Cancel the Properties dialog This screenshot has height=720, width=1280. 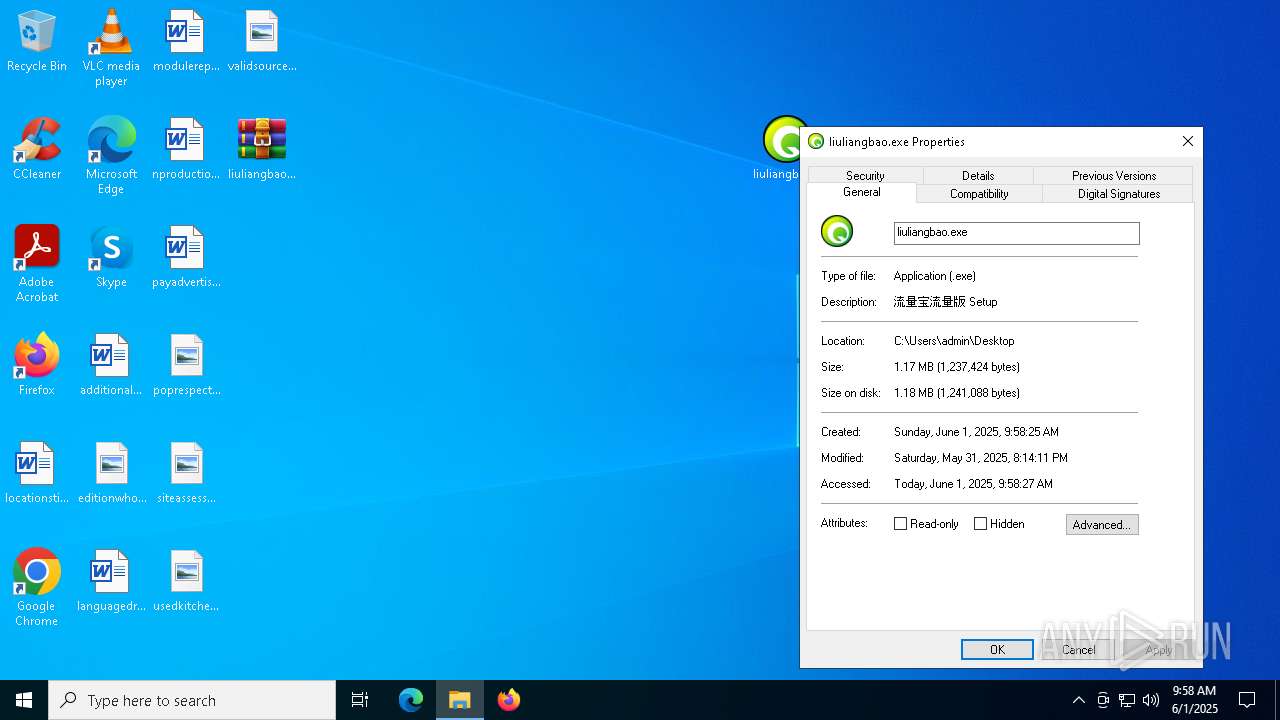[x=1078, y=650]
